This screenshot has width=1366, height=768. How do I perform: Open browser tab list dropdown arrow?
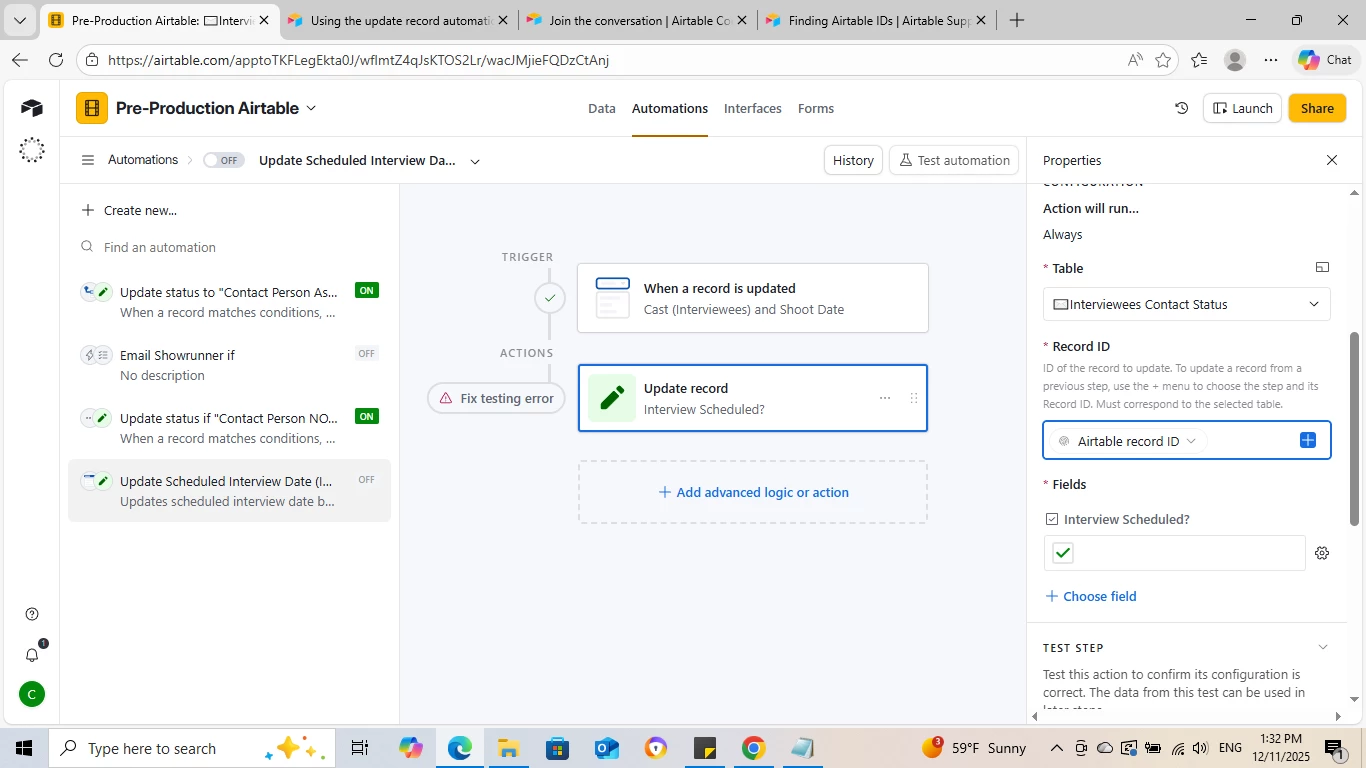[x=20, y=20]
